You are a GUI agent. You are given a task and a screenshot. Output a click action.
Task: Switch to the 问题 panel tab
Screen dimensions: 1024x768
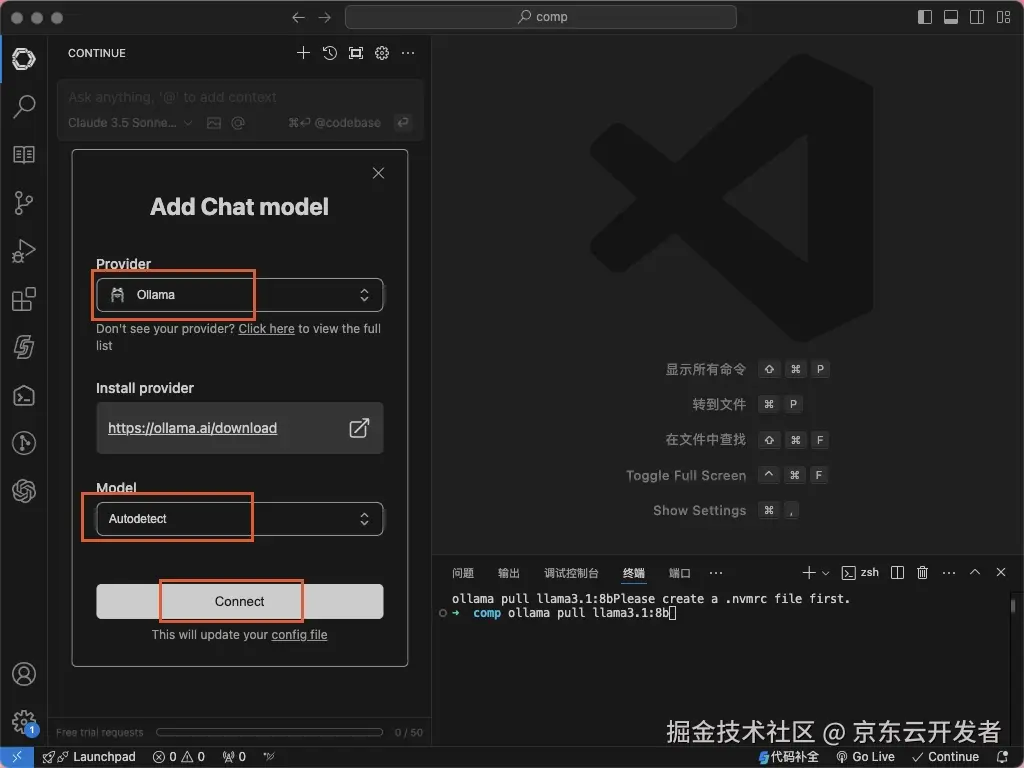pos(463,573)
